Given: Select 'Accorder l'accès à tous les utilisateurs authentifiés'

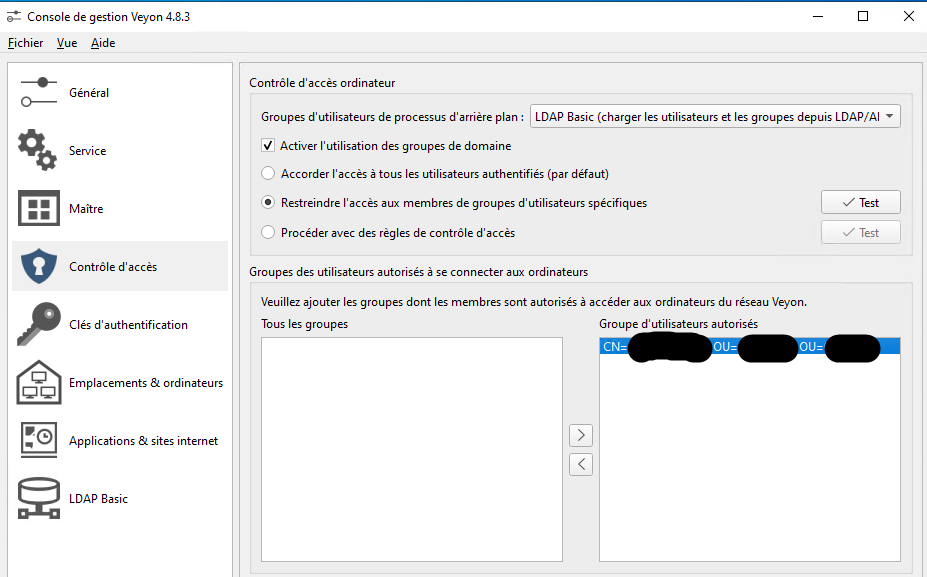Looking at the screenshot, I should click(268, 173).
